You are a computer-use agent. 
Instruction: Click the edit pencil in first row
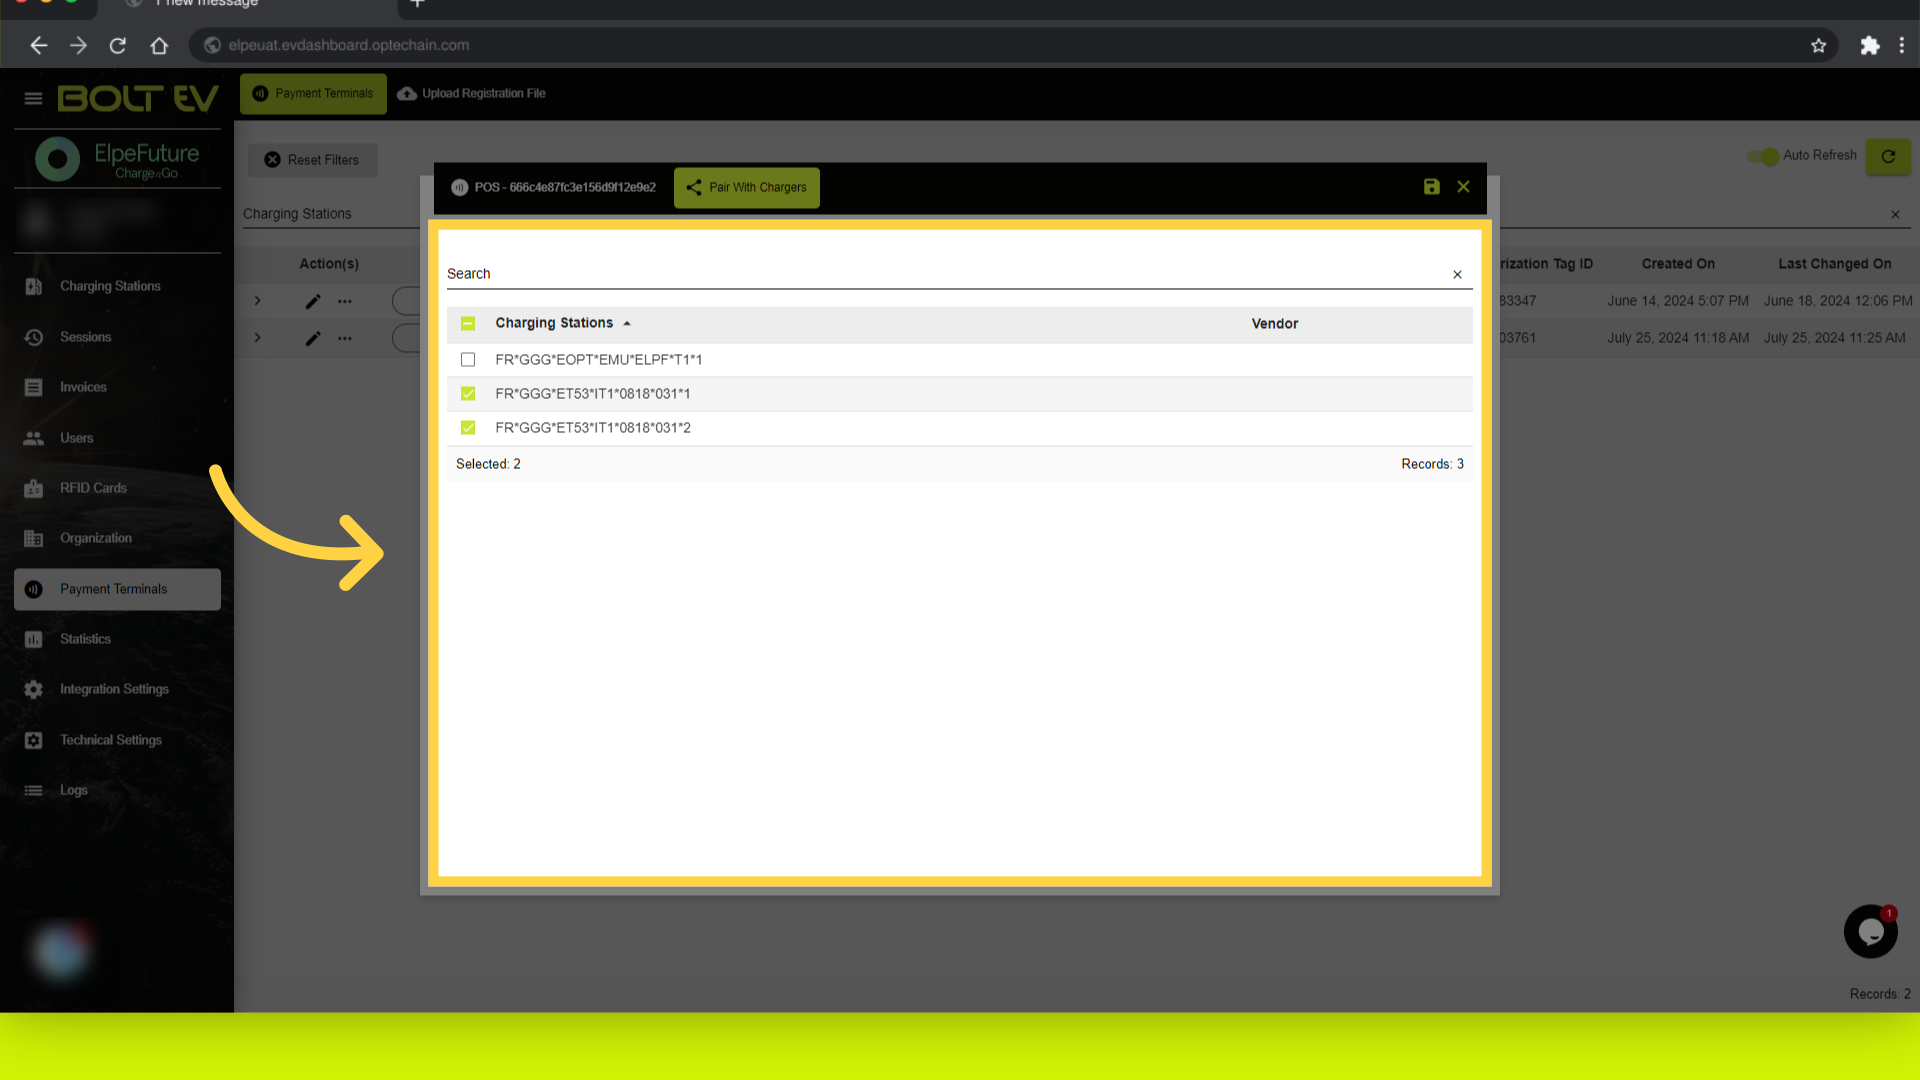[x=313, y=301]
